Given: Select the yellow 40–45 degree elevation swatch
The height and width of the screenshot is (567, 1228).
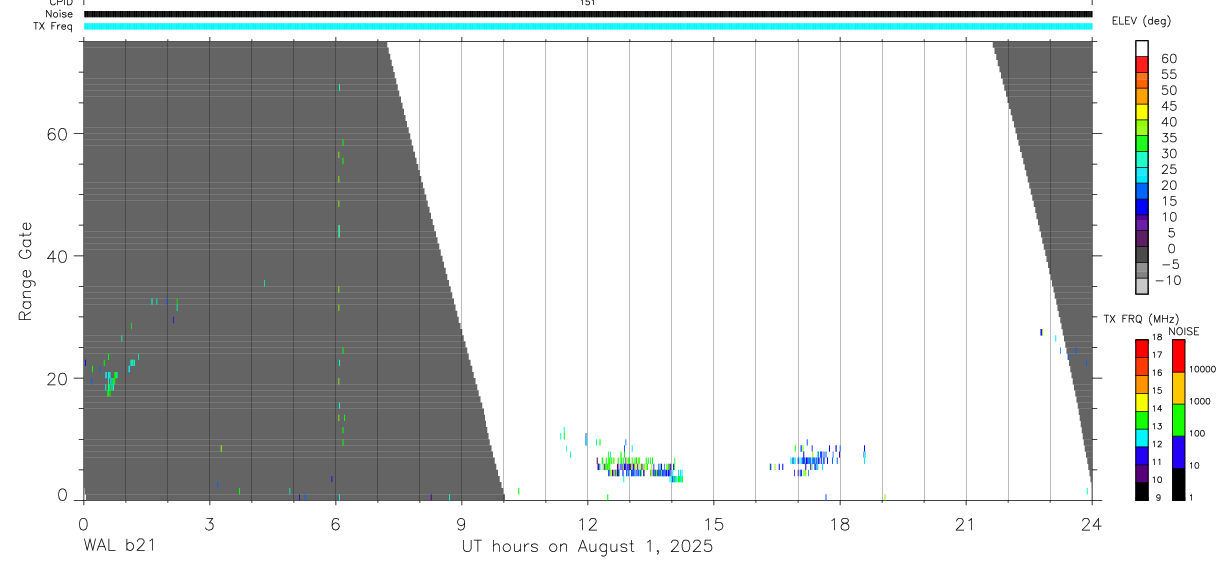Looking at the screenshot, I should click(x=1141, y=113).
